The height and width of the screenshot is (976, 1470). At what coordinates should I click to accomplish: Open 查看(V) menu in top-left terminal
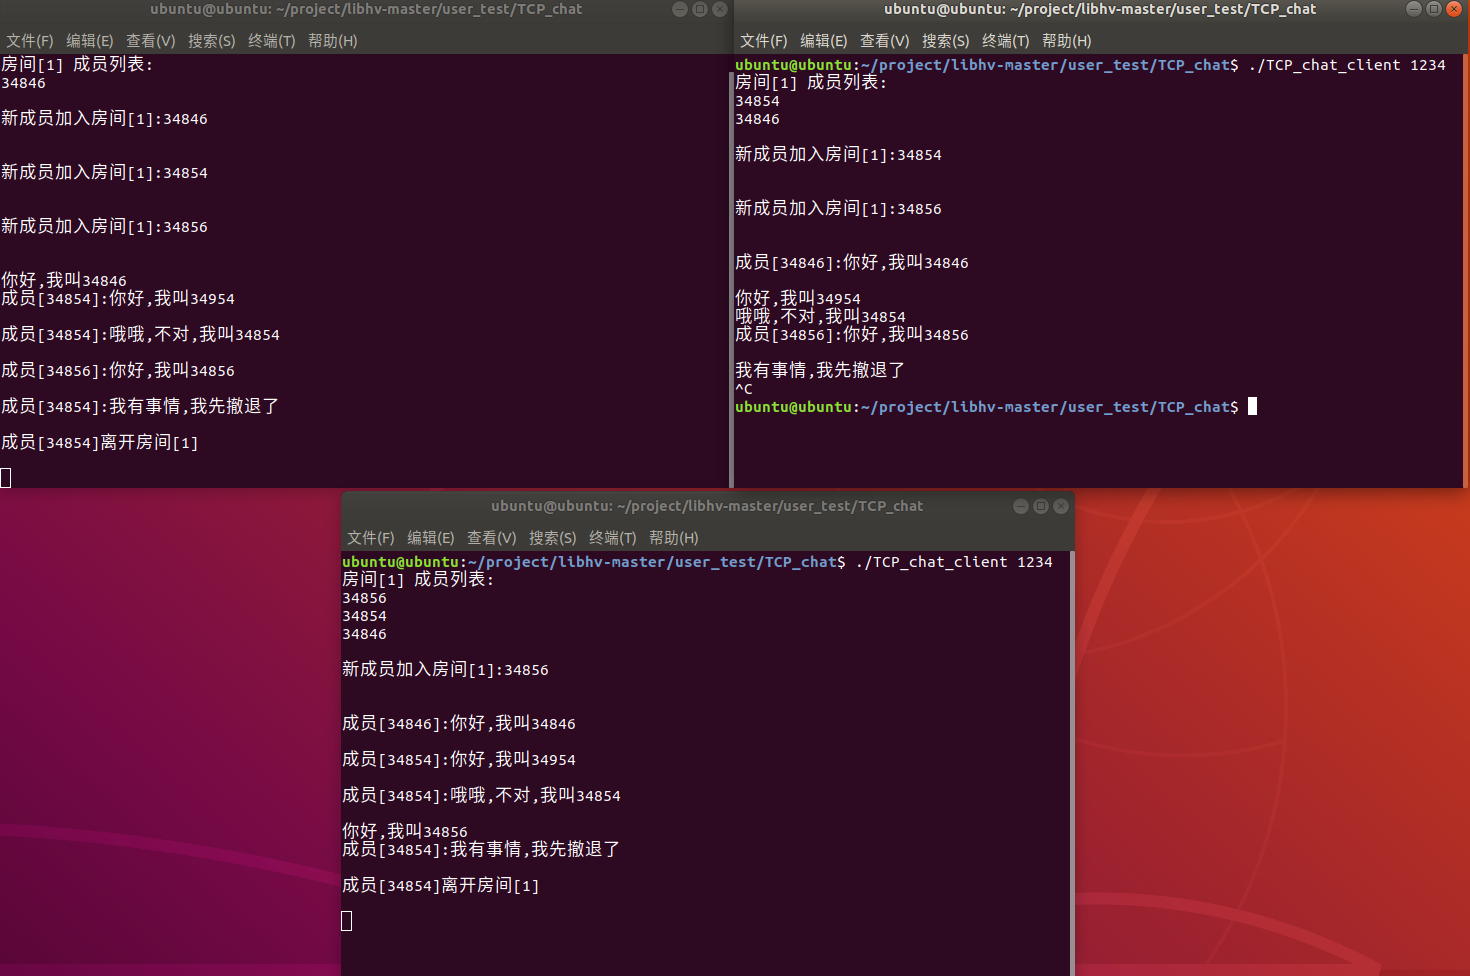[151, 41]
